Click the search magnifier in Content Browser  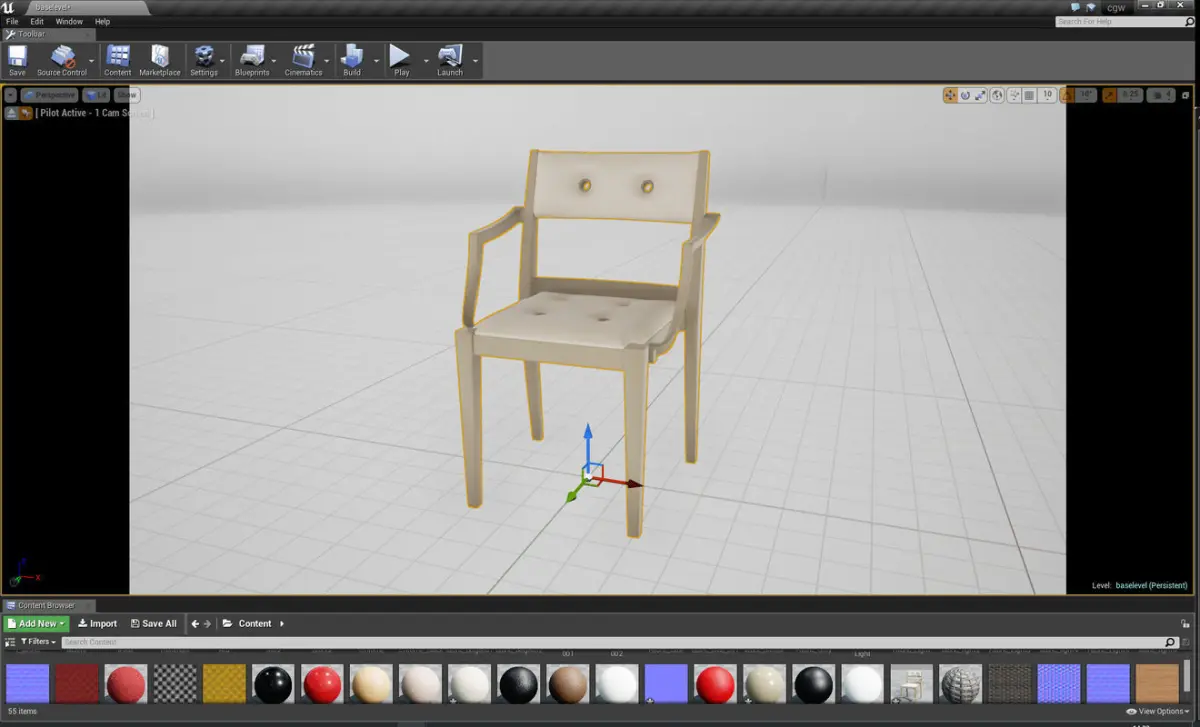click(1170, 642)
